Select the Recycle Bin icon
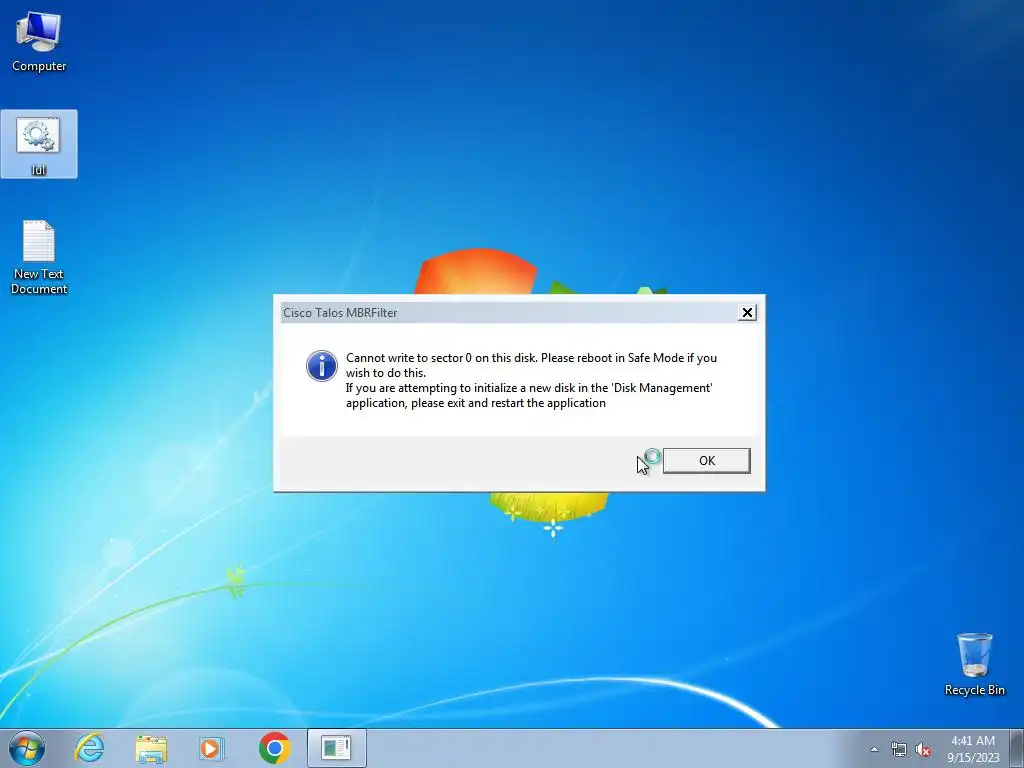Viewport: 1024px width, 768px height. (x=974, y=664)
